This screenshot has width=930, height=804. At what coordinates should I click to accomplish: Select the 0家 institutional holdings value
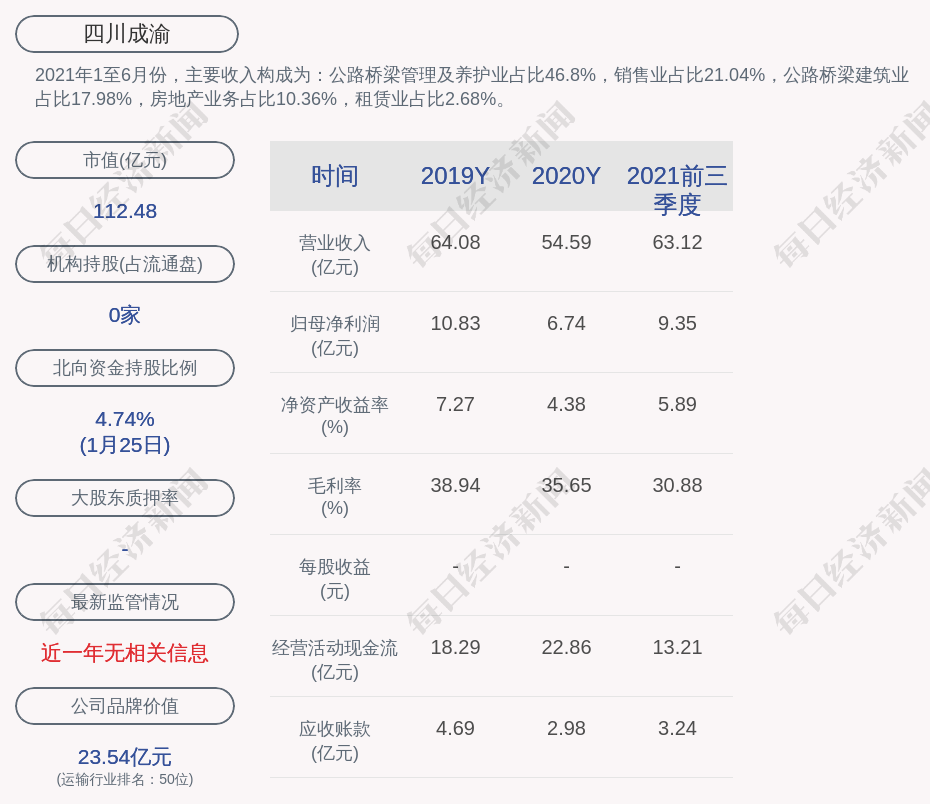125,315
